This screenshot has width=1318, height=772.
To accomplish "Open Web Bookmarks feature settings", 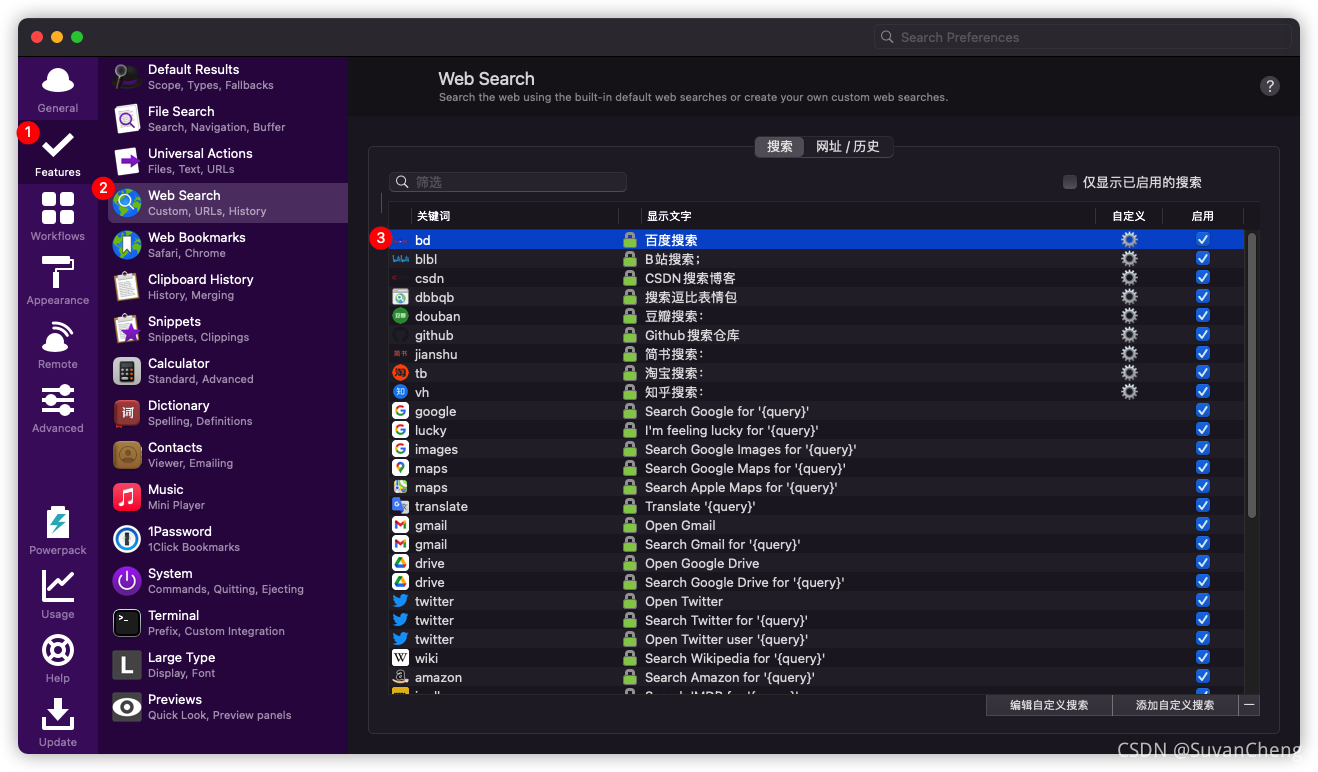I will (228, 245).
